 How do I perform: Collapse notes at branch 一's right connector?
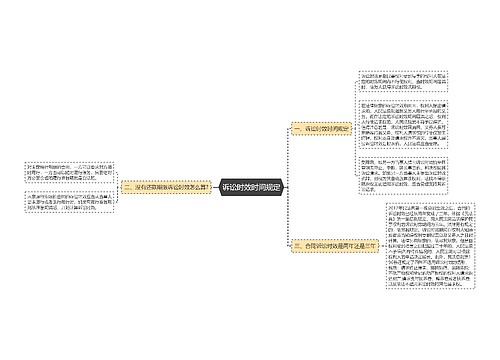[354, 128]
